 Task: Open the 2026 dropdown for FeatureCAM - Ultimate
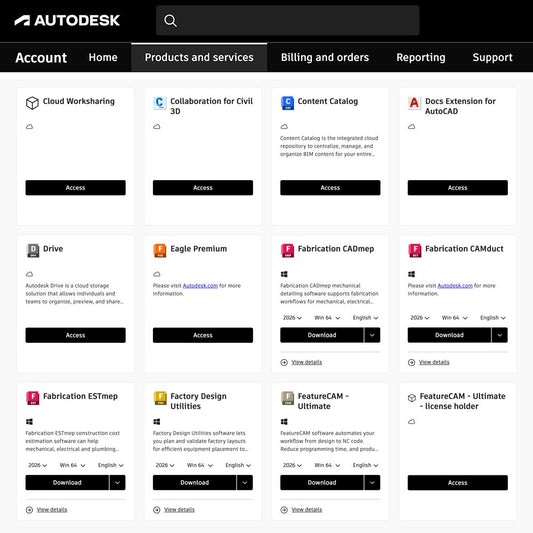pos(292,465)
